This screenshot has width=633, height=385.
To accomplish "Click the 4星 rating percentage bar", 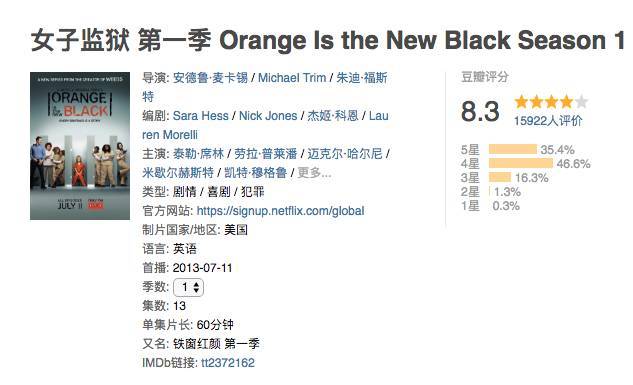I will click(x=520, y=163).
